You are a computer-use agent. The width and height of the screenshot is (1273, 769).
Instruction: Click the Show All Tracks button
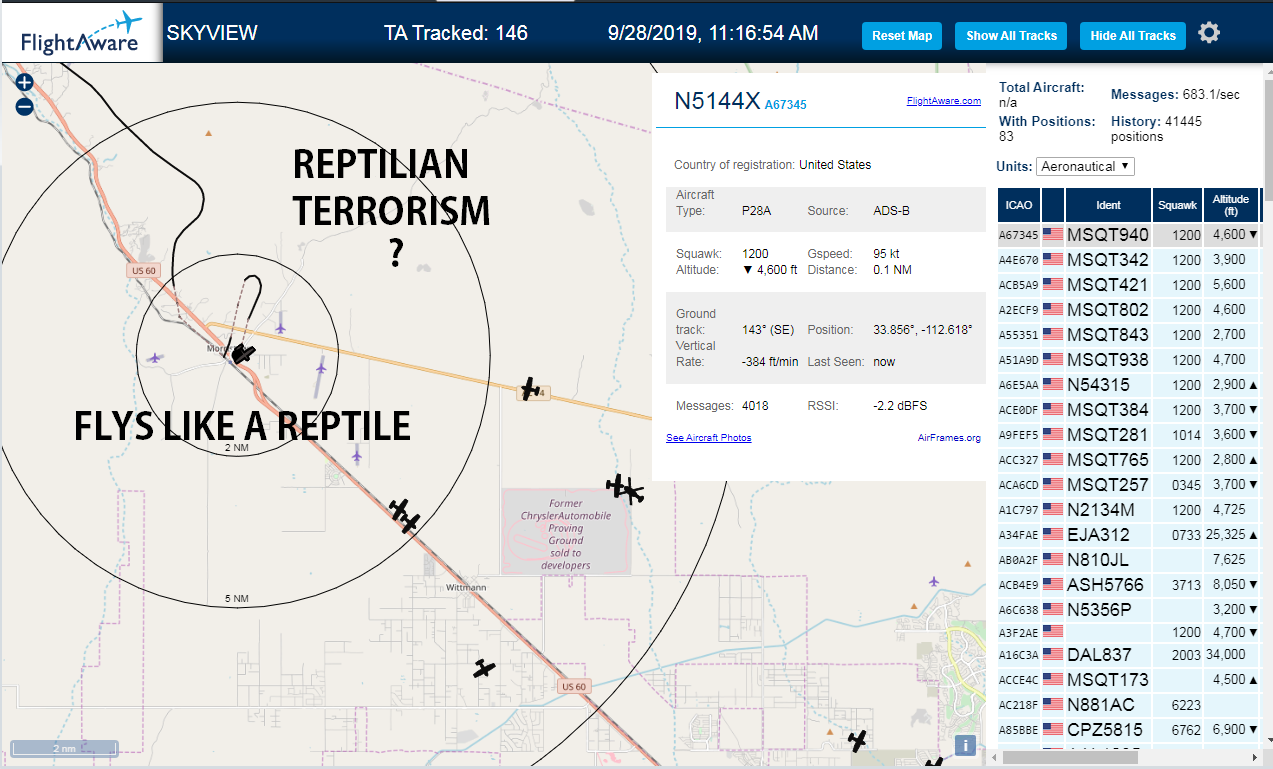click(1011, 36)
